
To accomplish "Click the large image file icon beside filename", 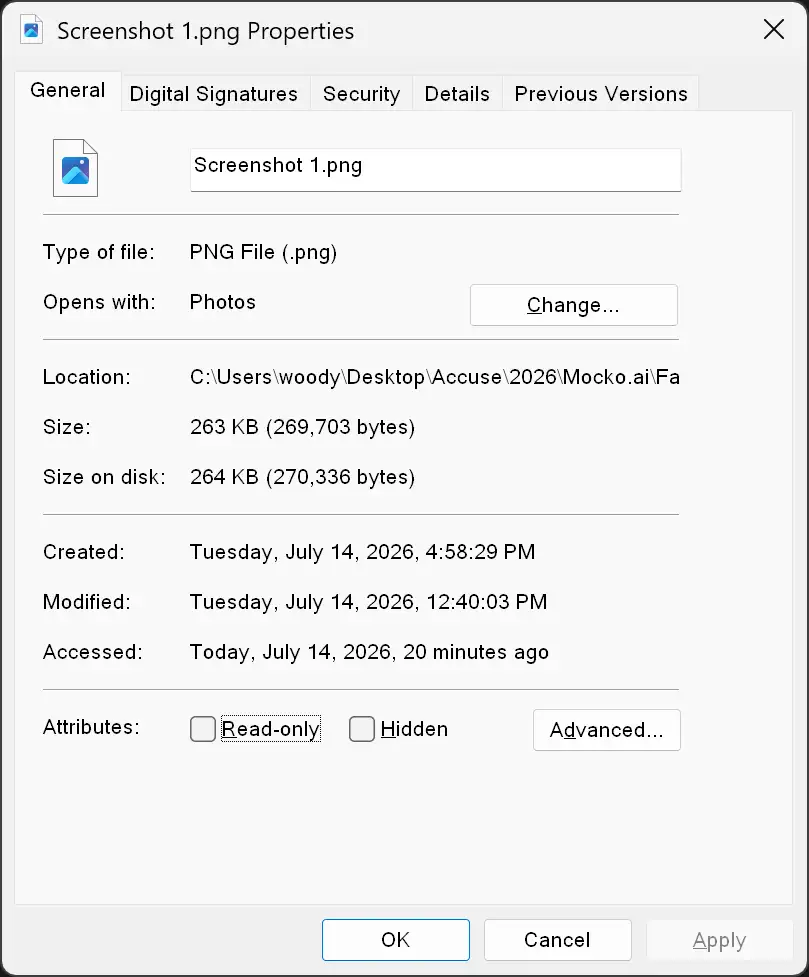I will point(75,168).
